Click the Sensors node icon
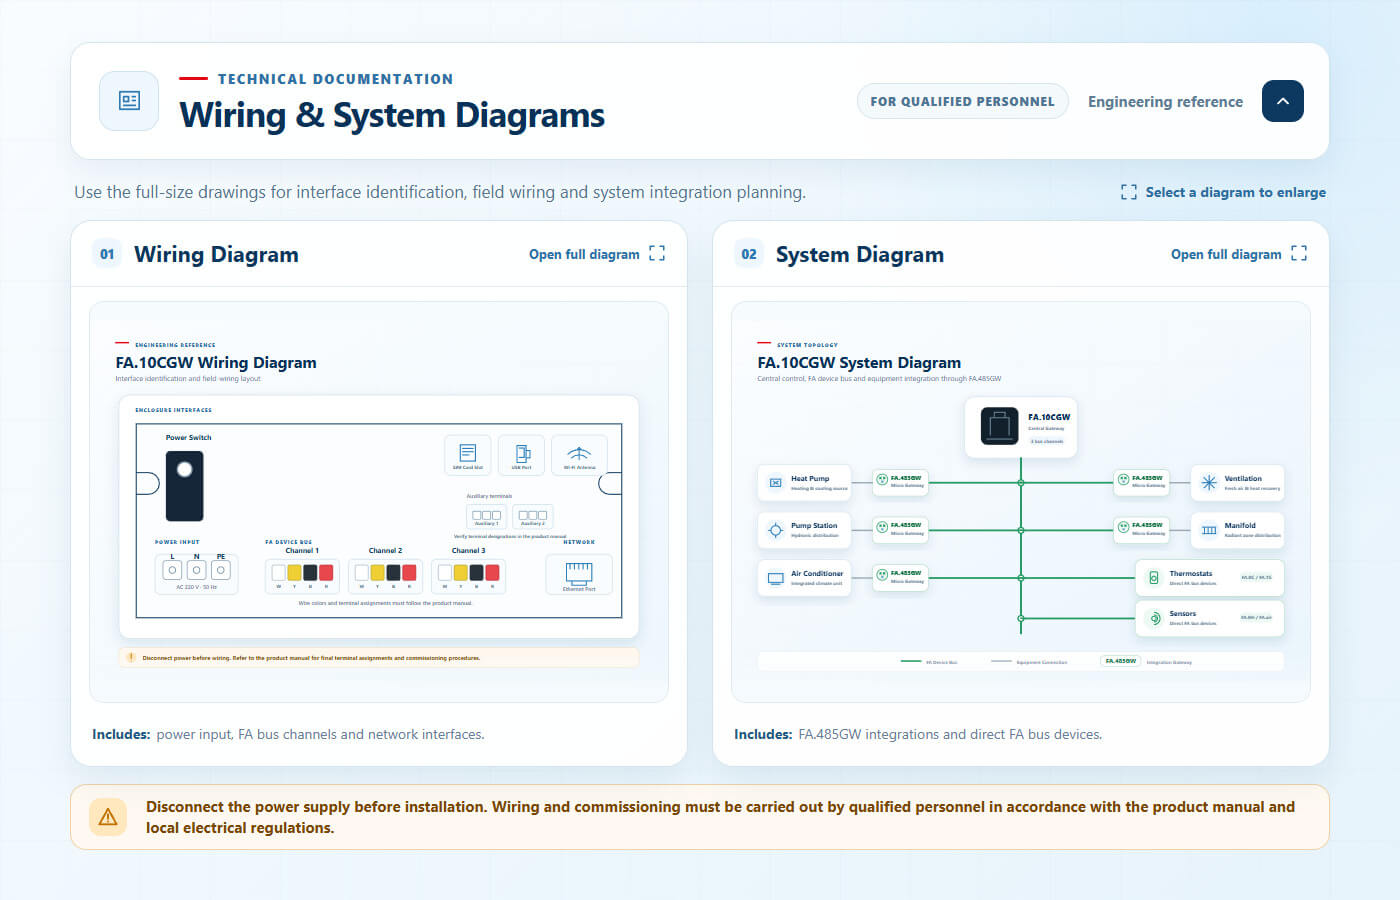Image resolution: width=1400 pixels, height=900 pixels. tap(1154, 618)
